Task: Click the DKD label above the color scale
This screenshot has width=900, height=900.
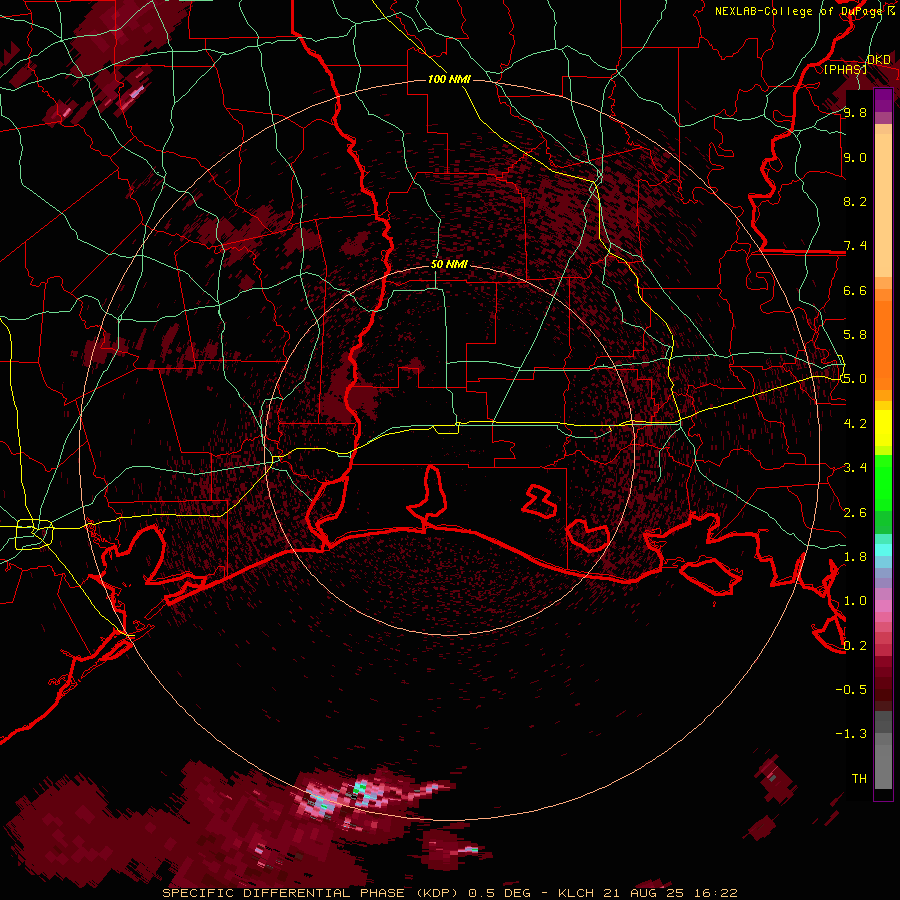Action: [879, 60]
